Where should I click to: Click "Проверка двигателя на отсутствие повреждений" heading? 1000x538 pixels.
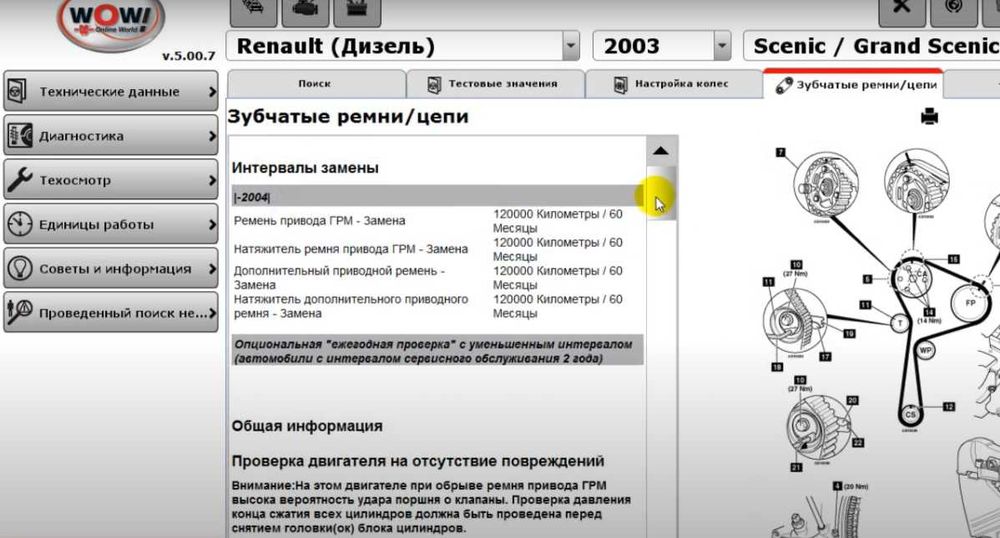[418, 461]
